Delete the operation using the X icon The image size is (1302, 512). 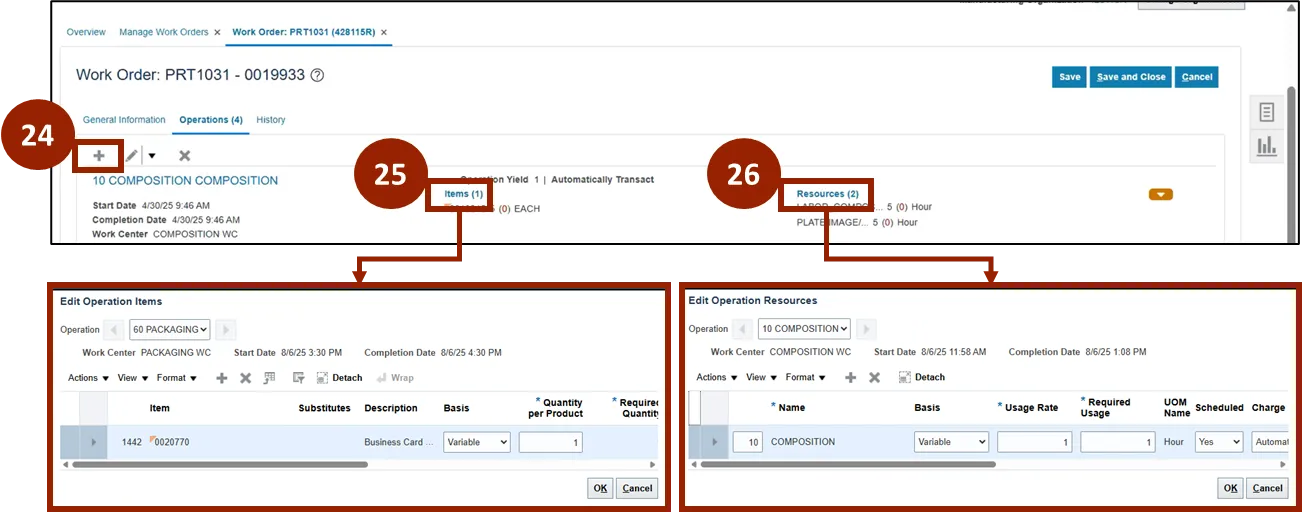[x=184, y=156]
